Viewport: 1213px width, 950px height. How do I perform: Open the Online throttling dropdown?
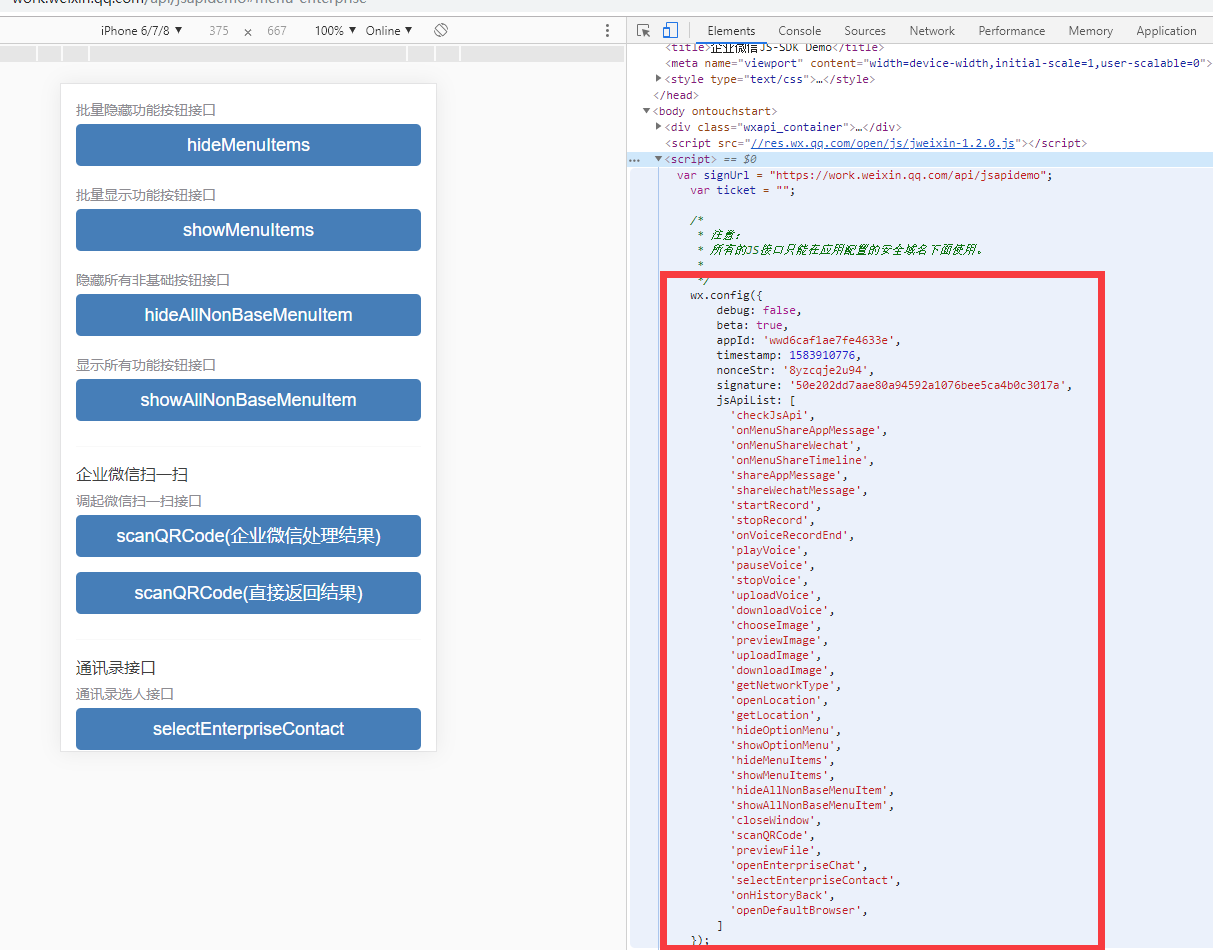[389, 31]
